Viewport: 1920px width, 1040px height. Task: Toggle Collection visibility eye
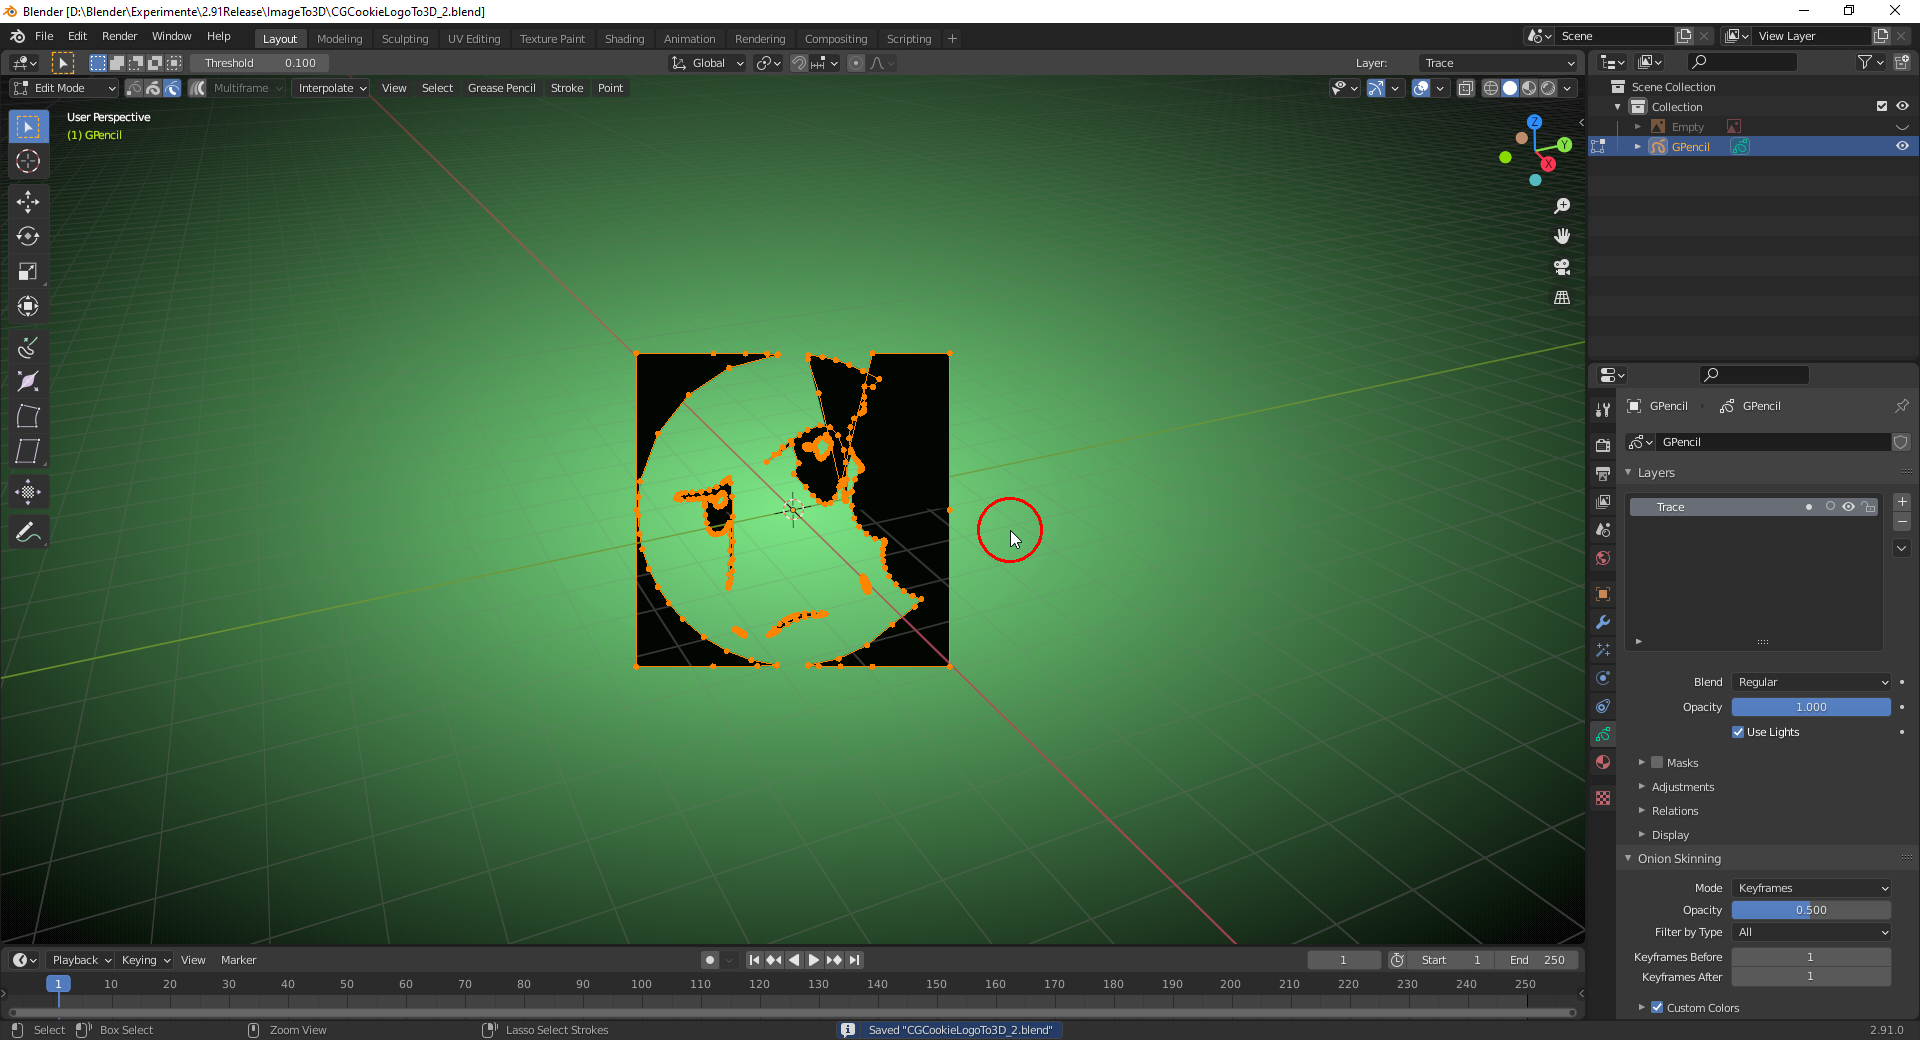pos(1902,106)
